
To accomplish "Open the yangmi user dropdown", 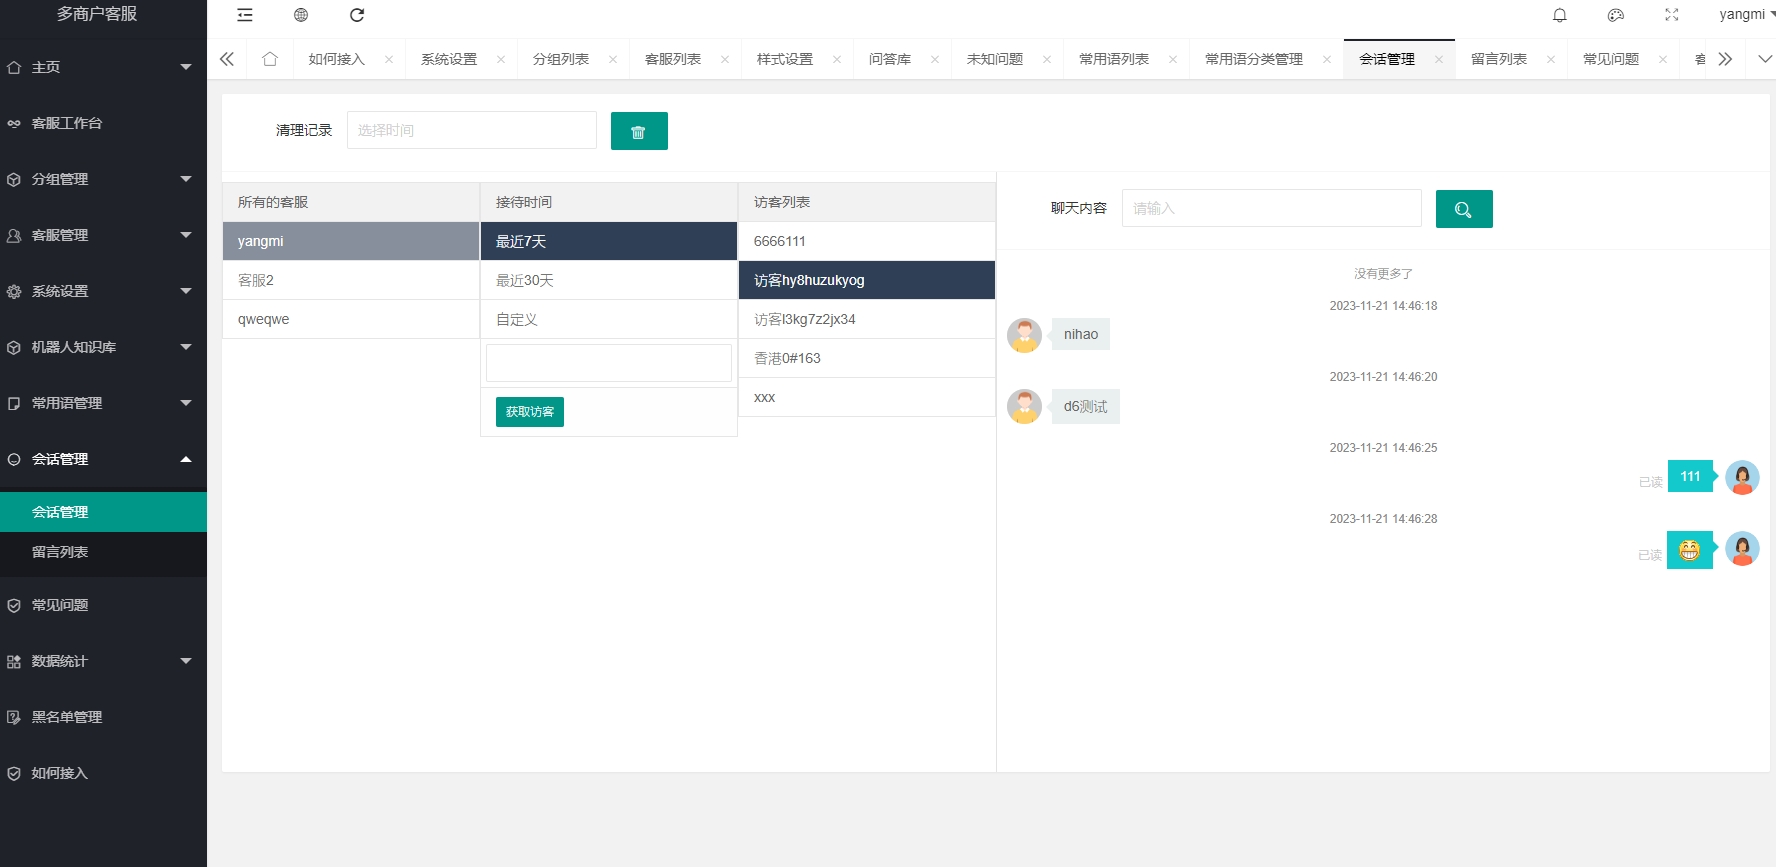I will tap(1747, 14).
